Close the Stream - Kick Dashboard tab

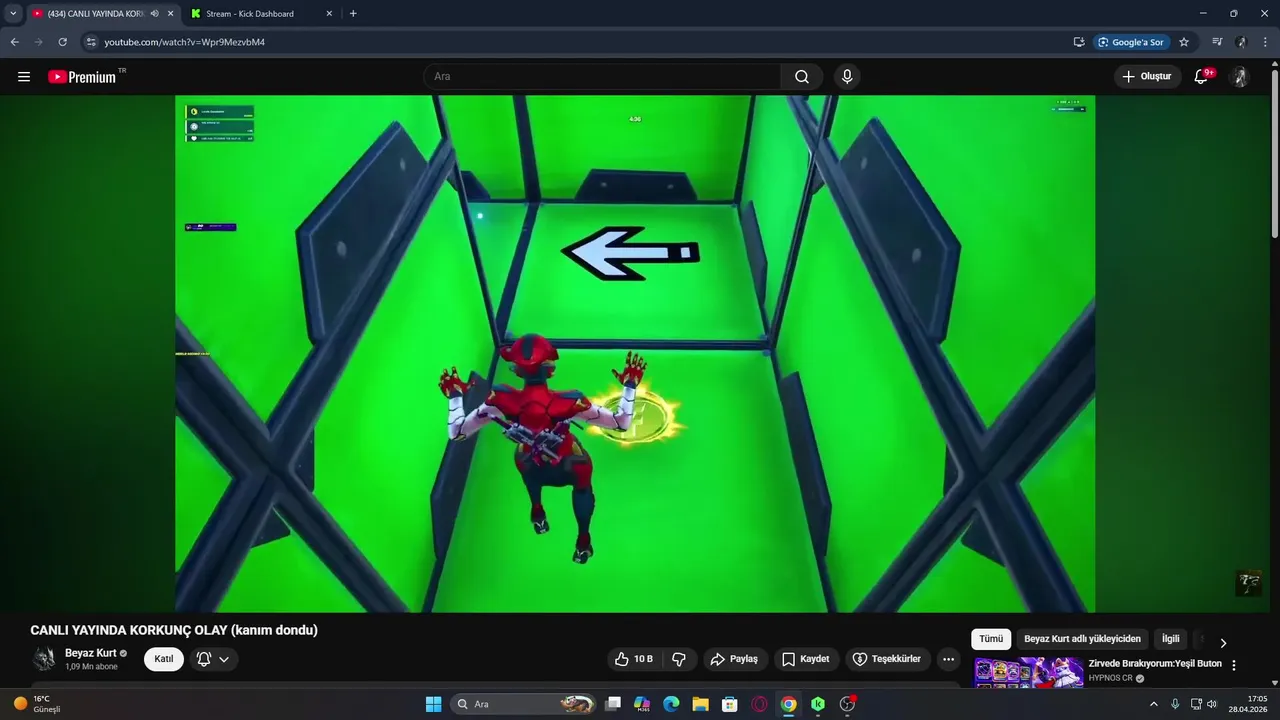pos(329,14)
